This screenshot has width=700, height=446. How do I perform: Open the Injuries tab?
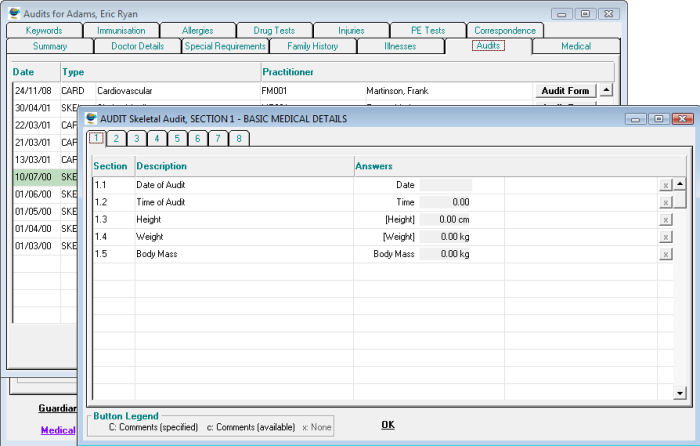[351, 30]
